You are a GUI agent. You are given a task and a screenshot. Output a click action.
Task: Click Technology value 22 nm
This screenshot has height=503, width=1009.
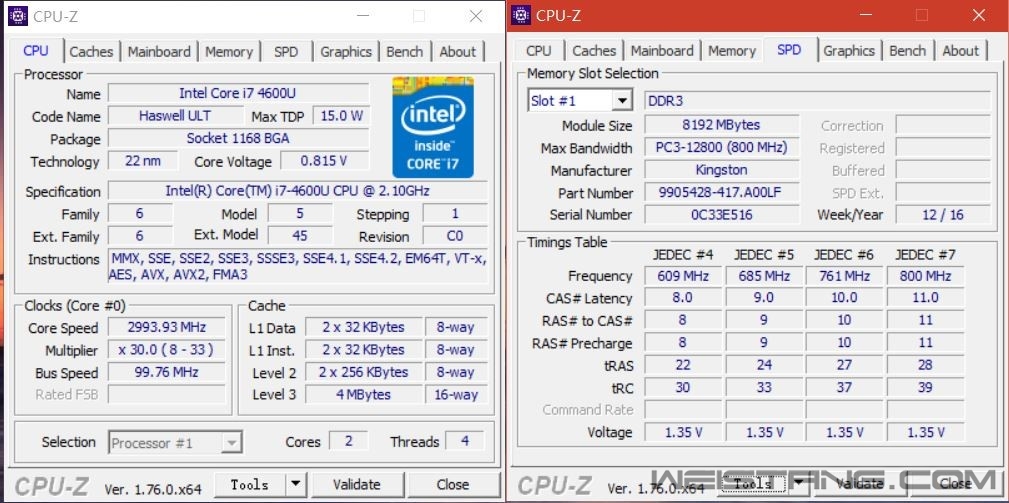pyautogui.click(x=143, y=161)
